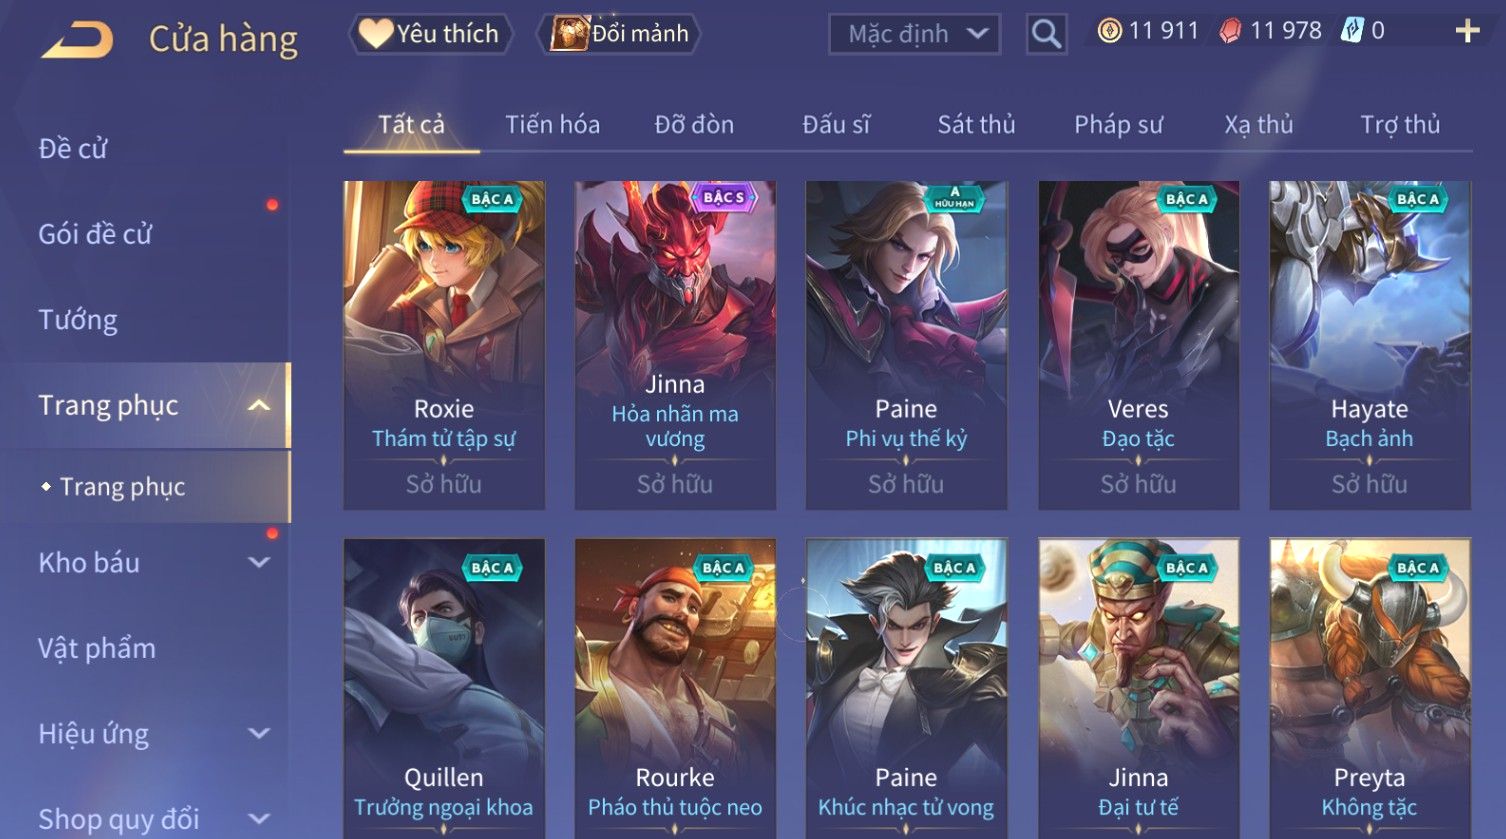
Task: Open Yêu thích favorites heart button
Action: pyautogui.click(x=431, y=34)
